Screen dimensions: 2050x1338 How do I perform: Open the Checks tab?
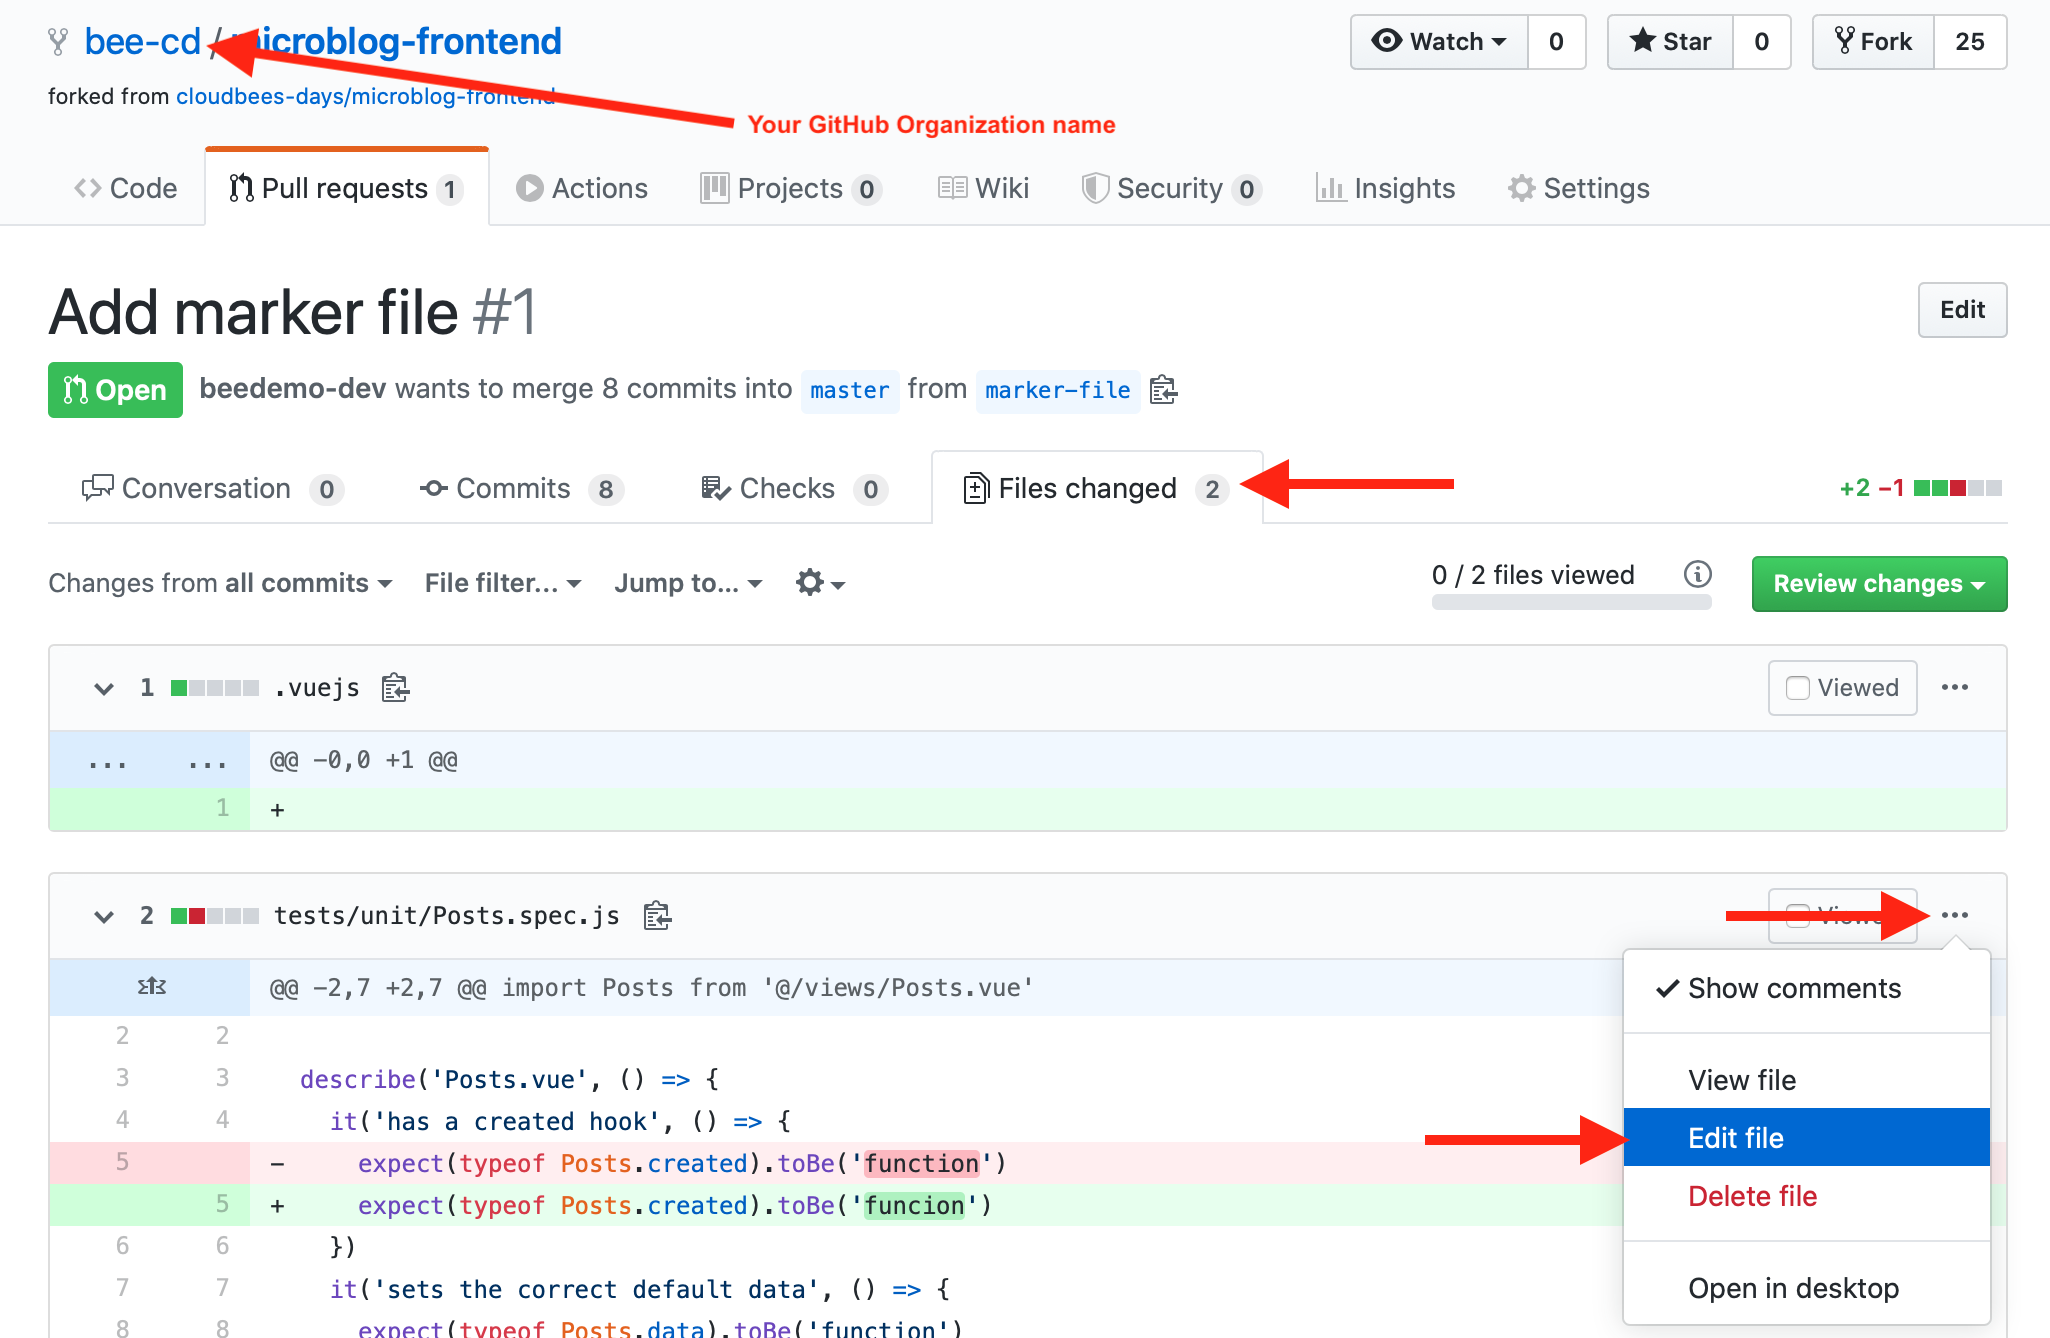(x=794, y=488)
